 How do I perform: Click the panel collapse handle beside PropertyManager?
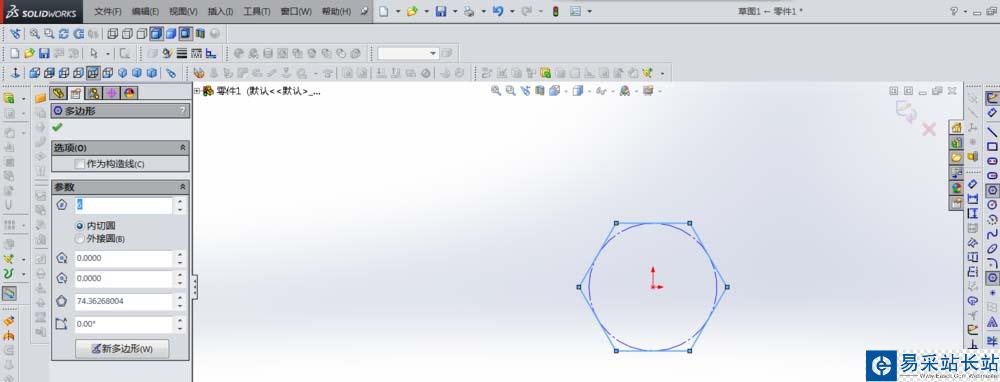195,287
